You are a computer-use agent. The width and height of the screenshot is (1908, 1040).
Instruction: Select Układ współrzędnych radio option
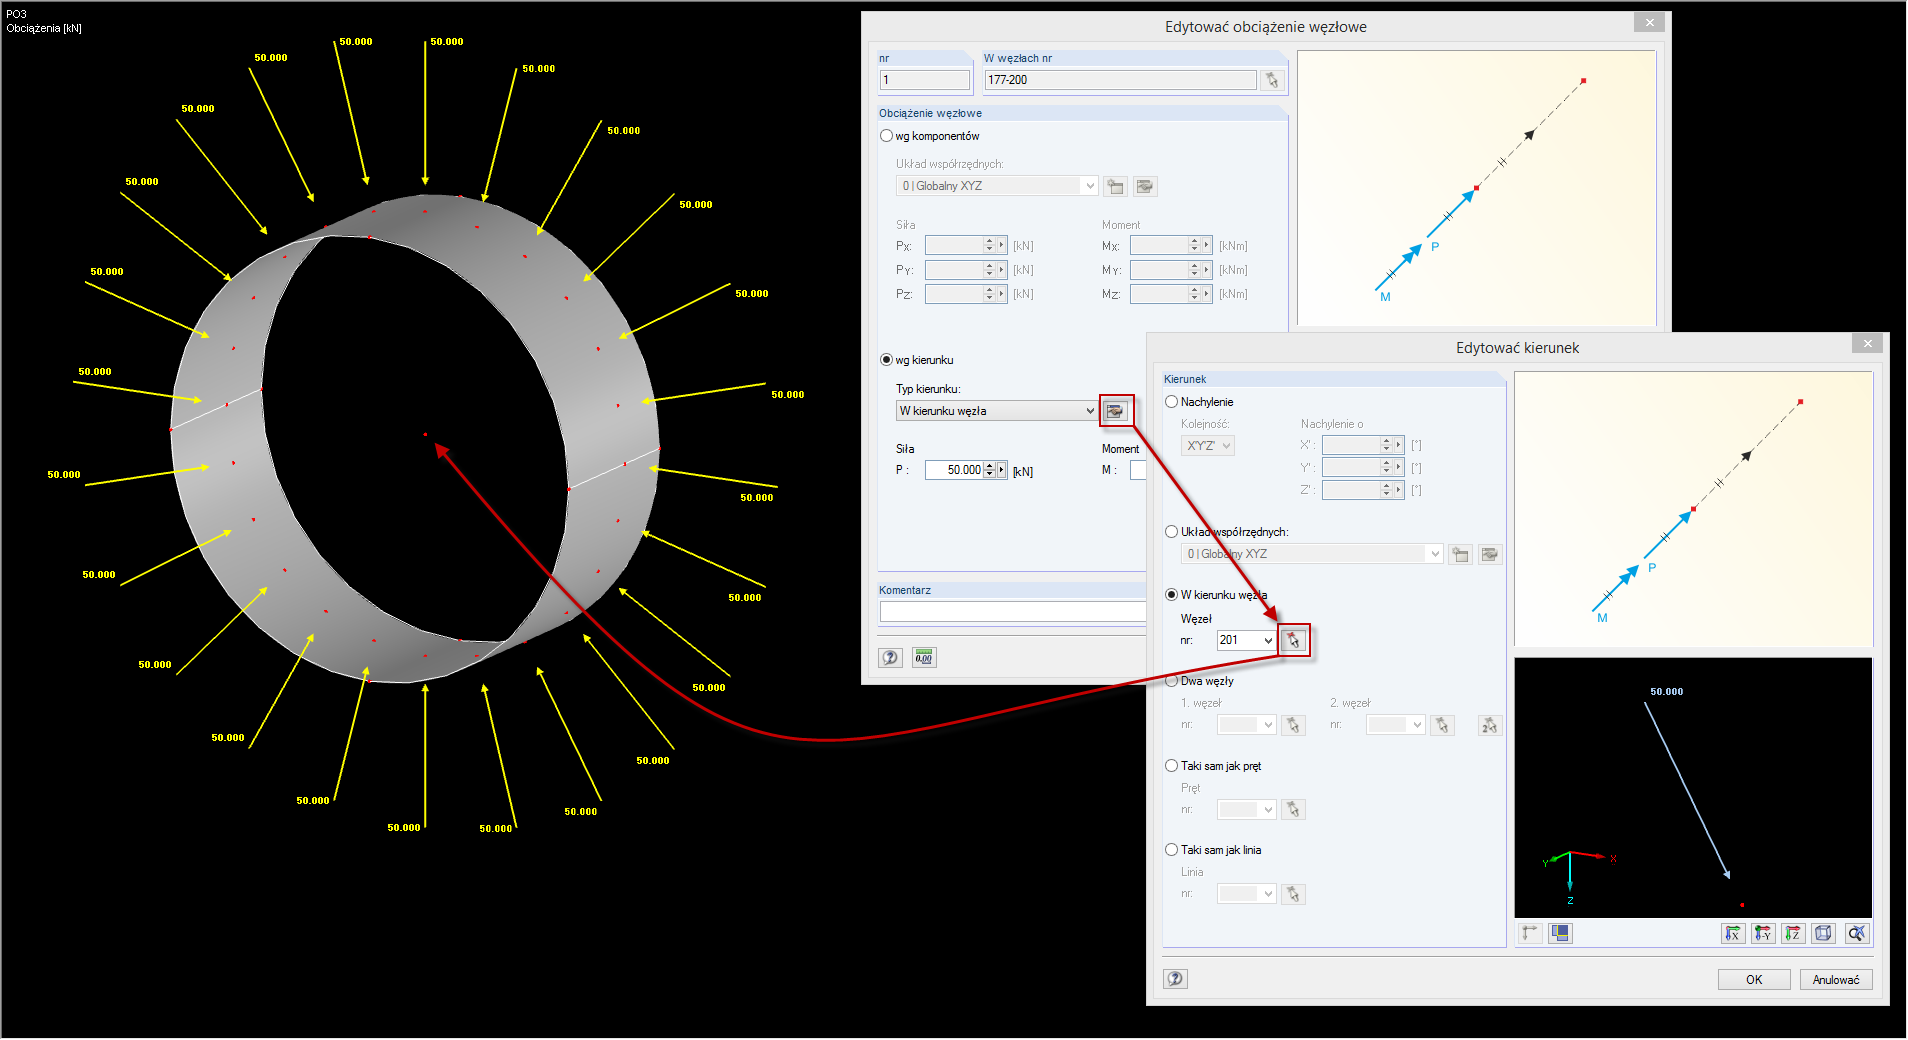(x=1172, y=532)
